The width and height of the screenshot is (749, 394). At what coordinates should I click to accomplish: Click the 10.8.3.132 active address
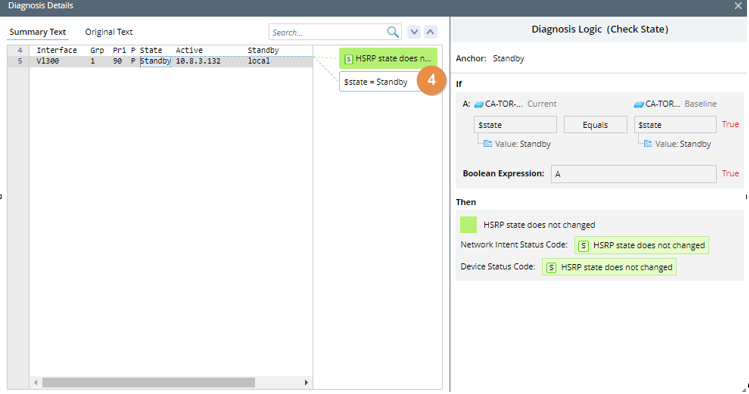point(198,61)
